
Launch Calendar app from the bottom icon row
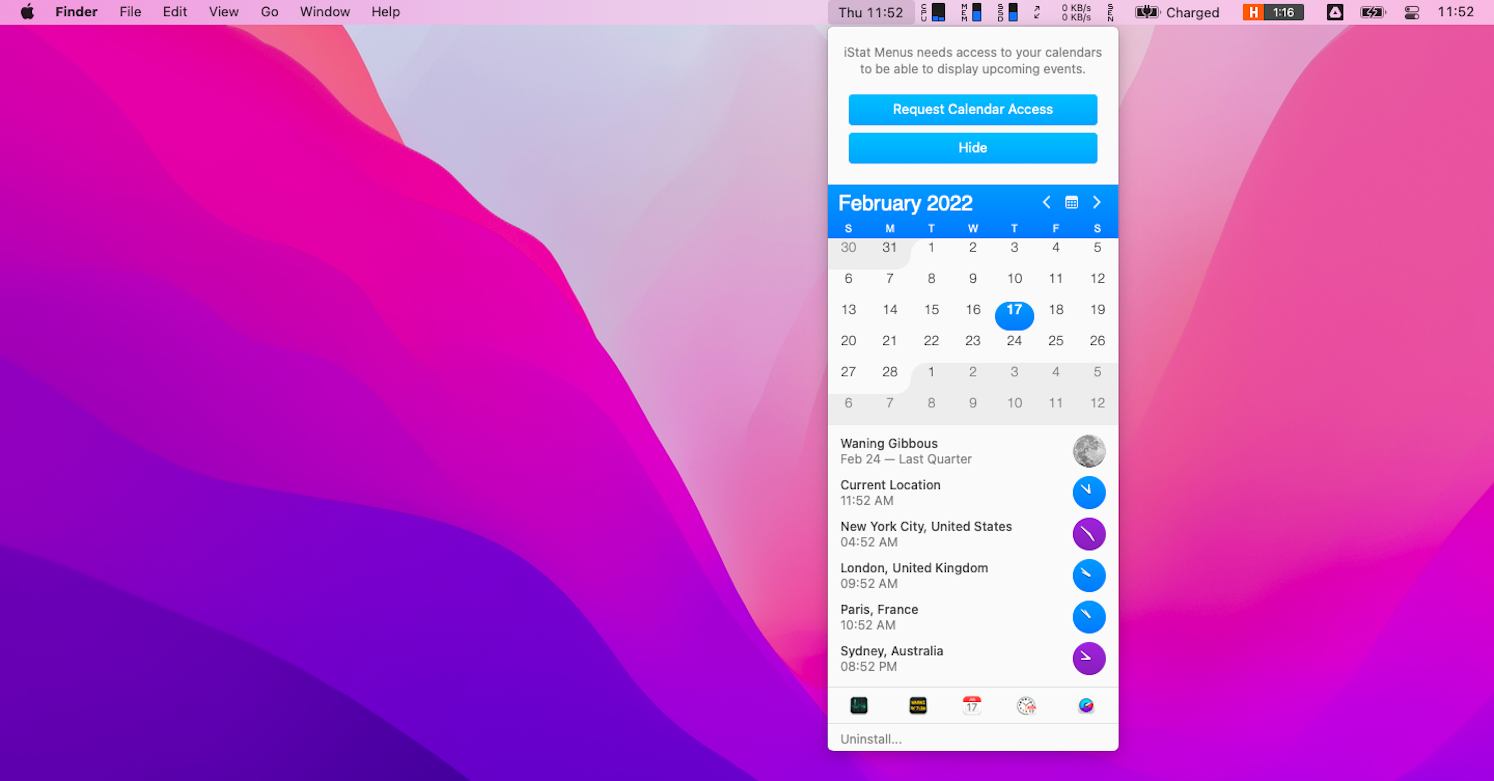coord(972,706)
